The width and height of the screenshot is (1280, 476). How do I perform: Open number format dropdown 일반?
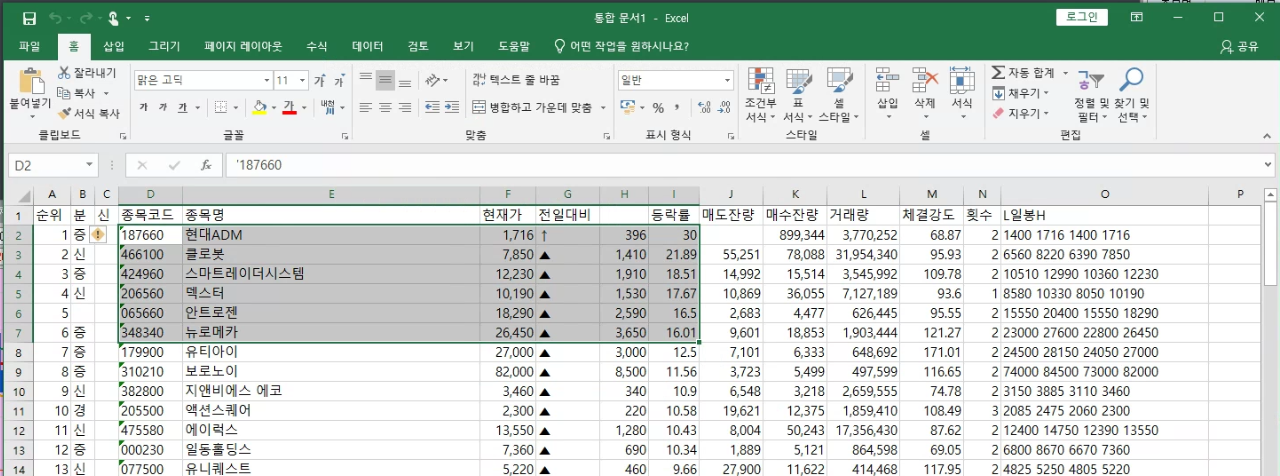coord(675,80)
